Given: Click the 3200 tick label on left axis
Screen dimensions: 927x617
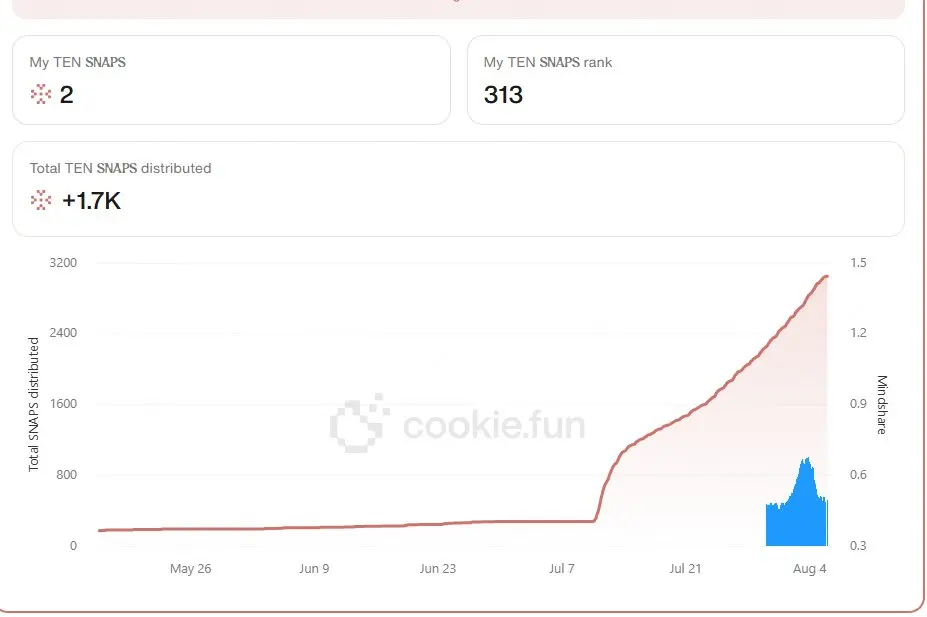Looking at the screenshot, I should click(x=63, y=262).
